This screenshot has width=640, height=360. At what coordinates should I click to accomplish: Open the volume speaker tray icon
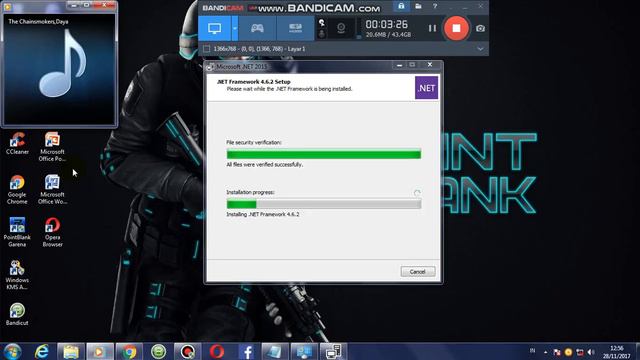[591, 352]
